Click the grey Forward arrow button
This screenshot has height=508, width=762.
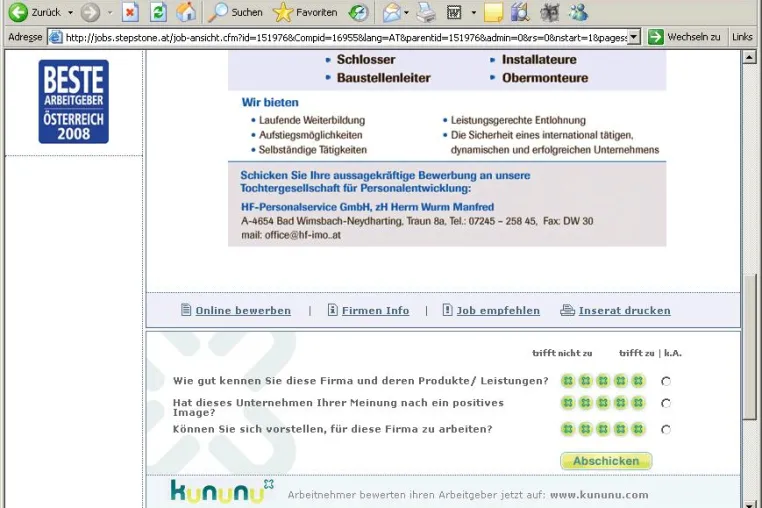pos(90,12)
